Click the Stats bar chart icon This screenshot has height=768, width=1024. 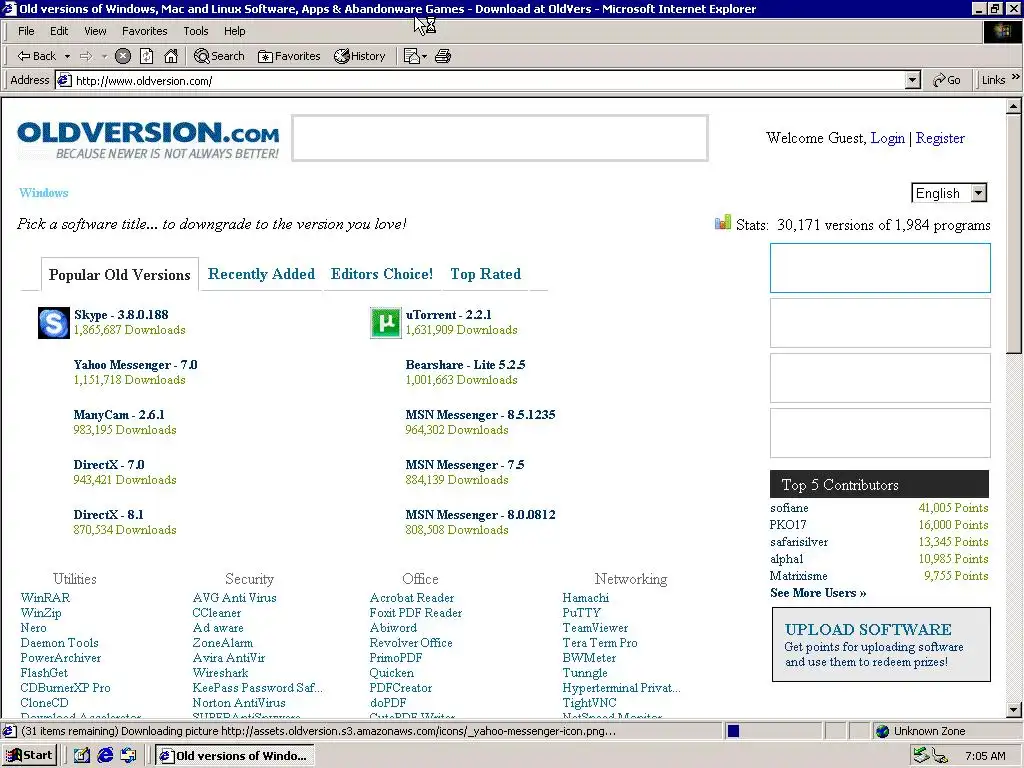[722, 223]
